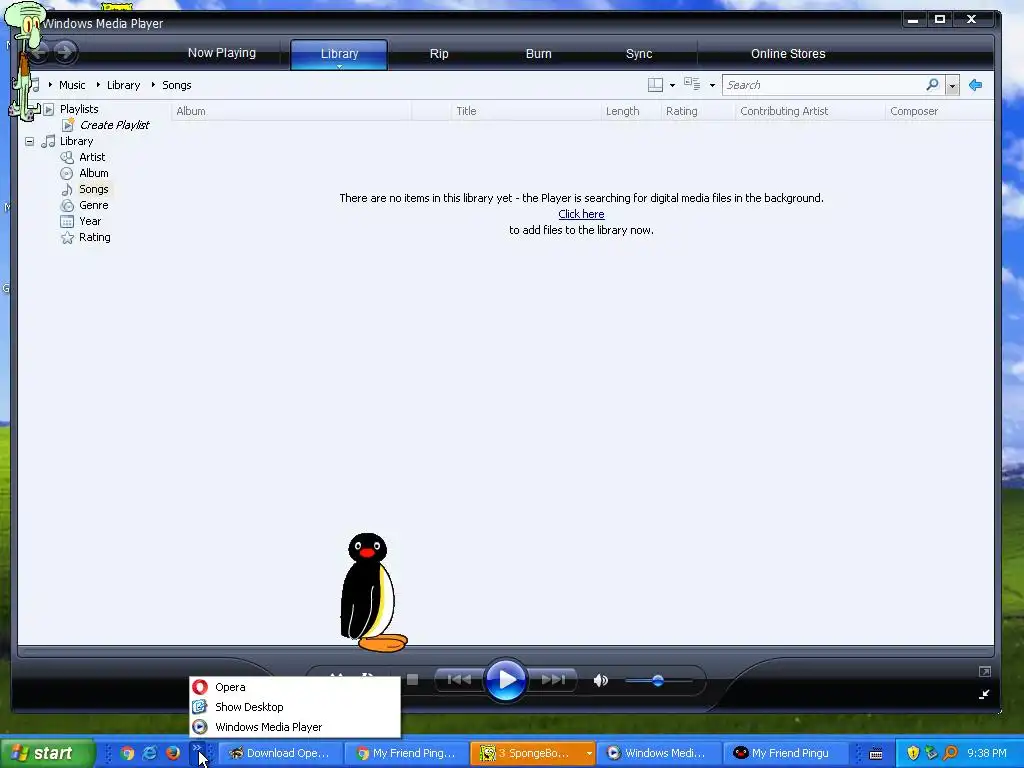Select Playlists in the navigation tree
Image resolution: width=1024 pixels, height=768 pixels.
tap(79, 109)
